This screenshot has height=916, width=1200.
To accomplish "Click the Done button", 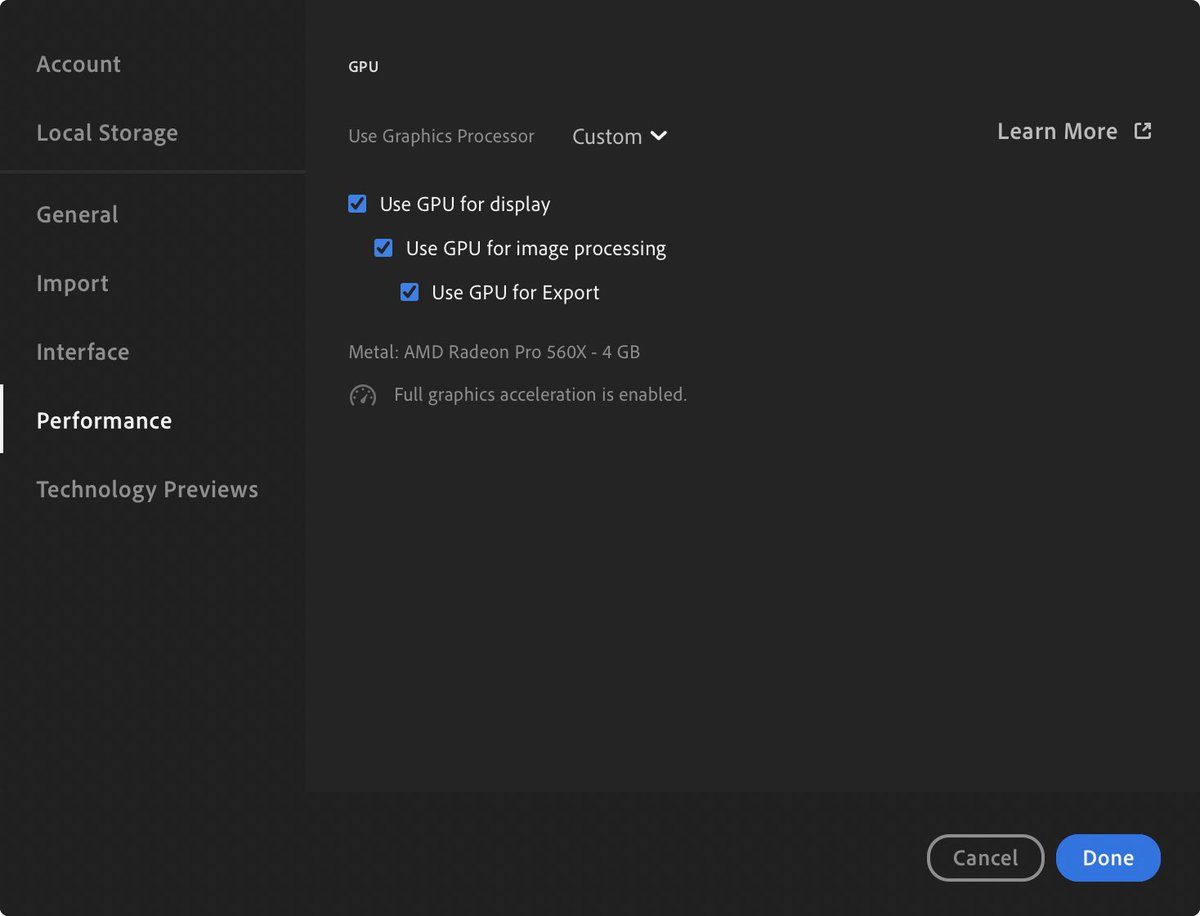I will click(x=1108, y=857).
